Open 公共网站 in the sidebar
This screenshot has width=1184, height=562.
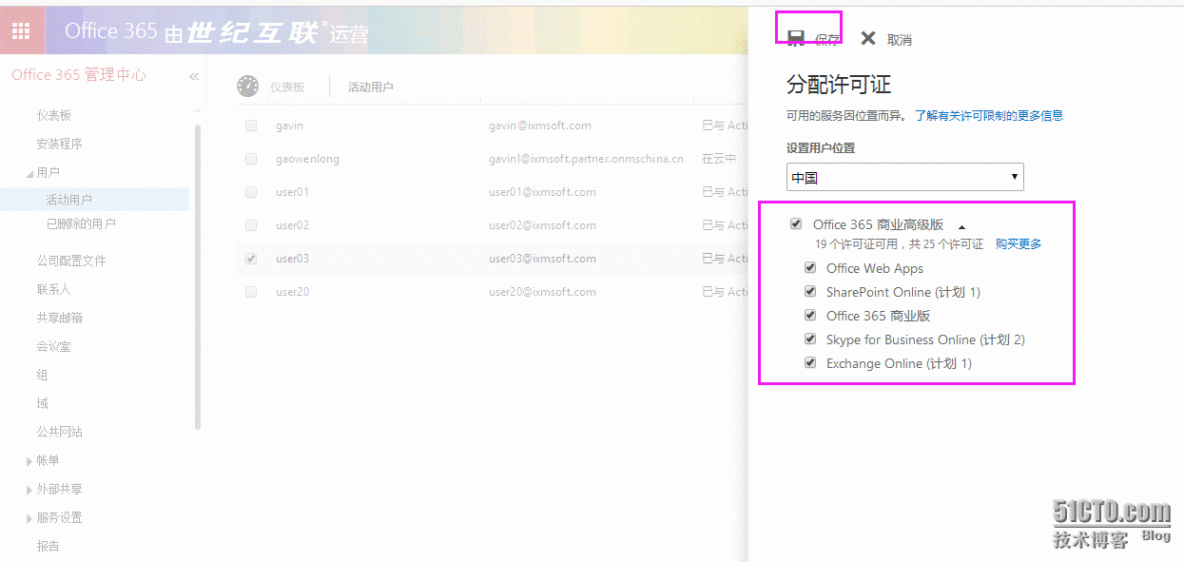click(x=60, y=433)
